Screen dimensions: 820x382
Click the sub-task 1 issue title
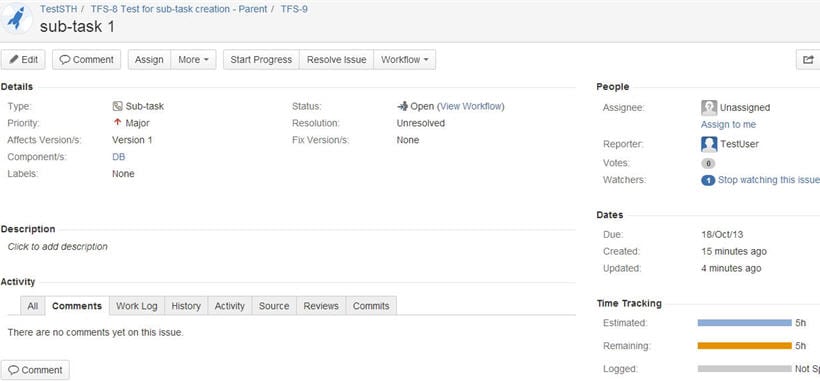[77, 26]
